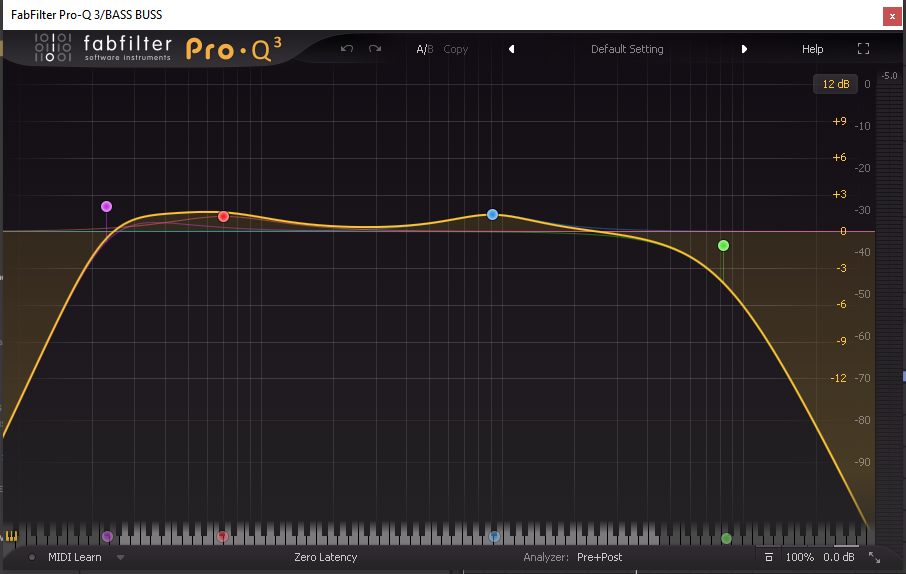Click the undo arrow icon
The image size is (906, 574).
[347, 49]
